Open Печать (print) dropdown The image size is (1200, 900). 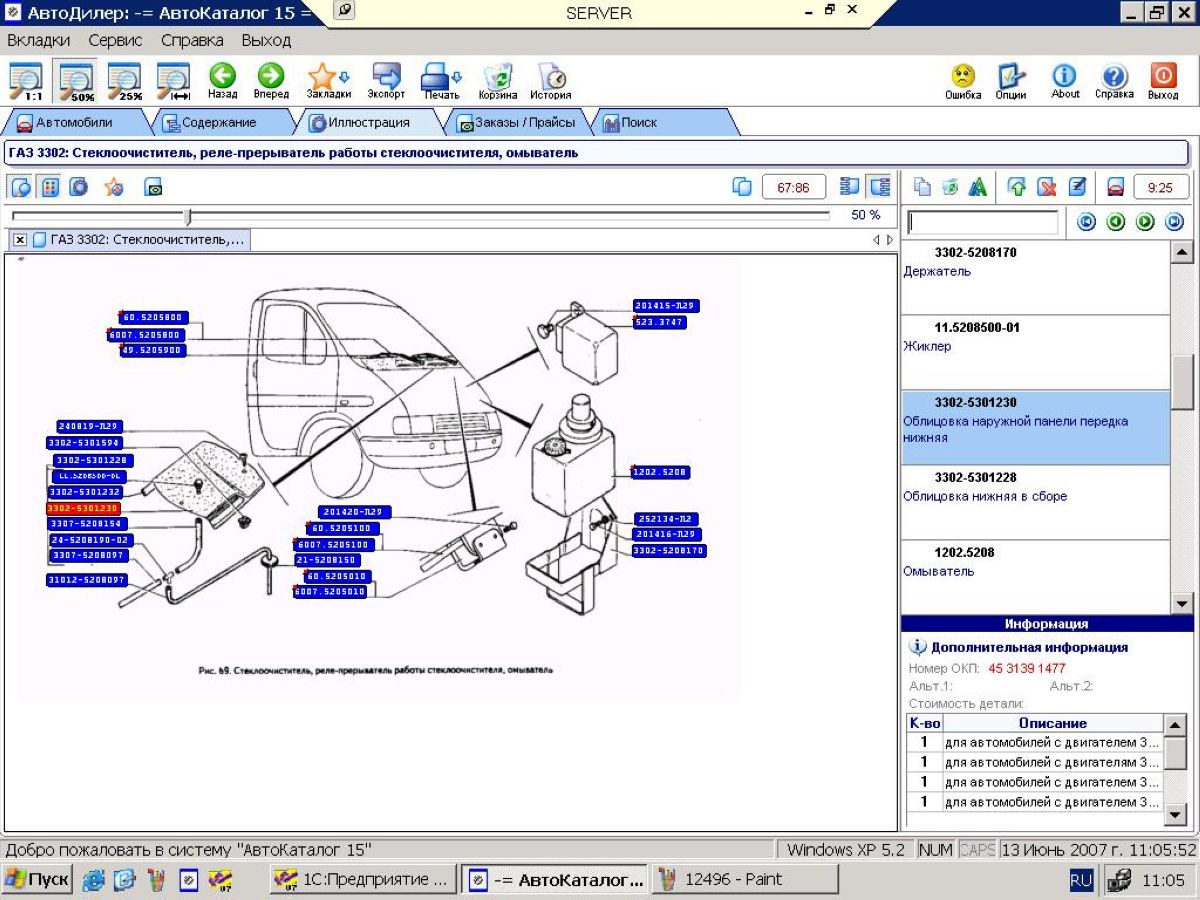[x=441, y=80]
